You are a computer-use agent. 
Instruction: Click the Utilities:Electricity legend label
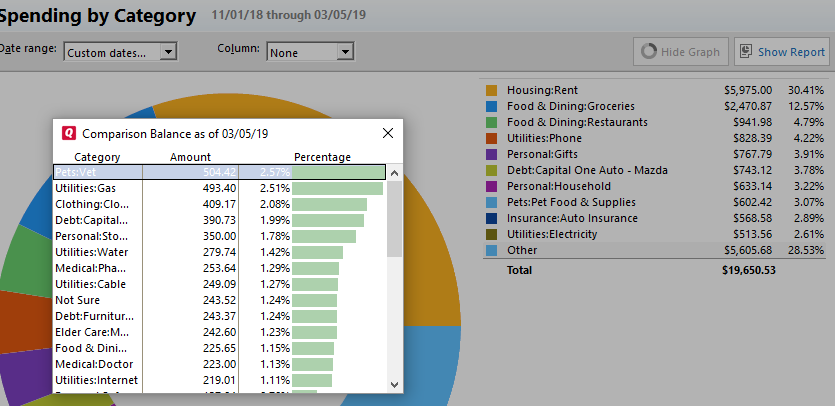[x=552, y=234]
